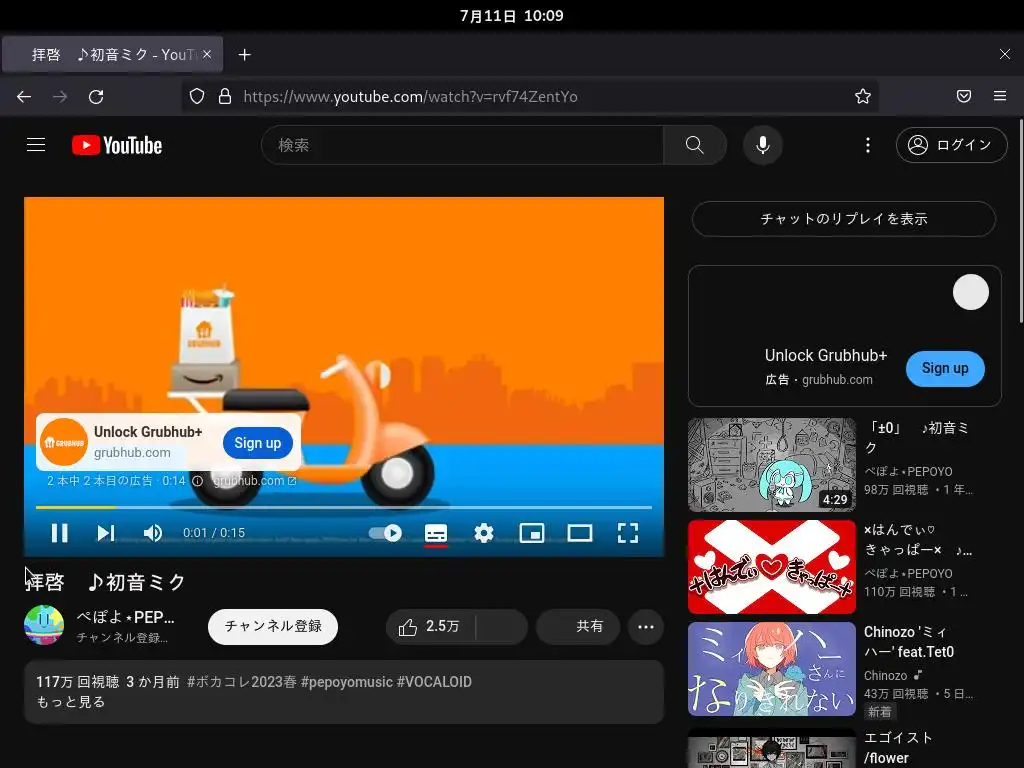Image resolution: width=1024 pixels, height=768 pixels.
Task: Open more actions three-dot button
Action: (646, 626)
